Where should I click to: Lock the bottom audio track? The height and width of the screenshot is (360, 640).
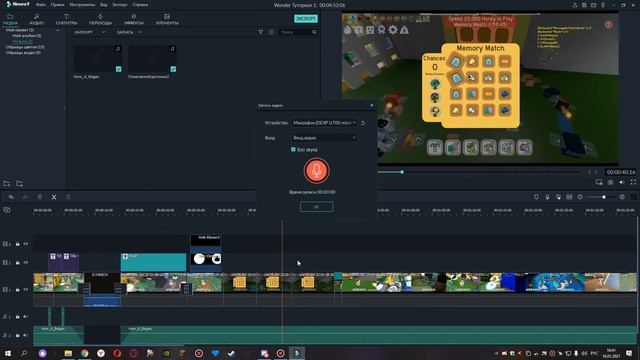pyautogui.click(x=18, y=335)
